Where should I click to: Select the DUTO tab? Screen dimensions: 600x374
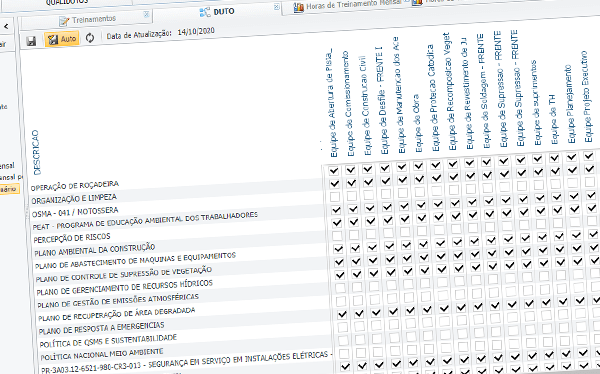[217, 12]
